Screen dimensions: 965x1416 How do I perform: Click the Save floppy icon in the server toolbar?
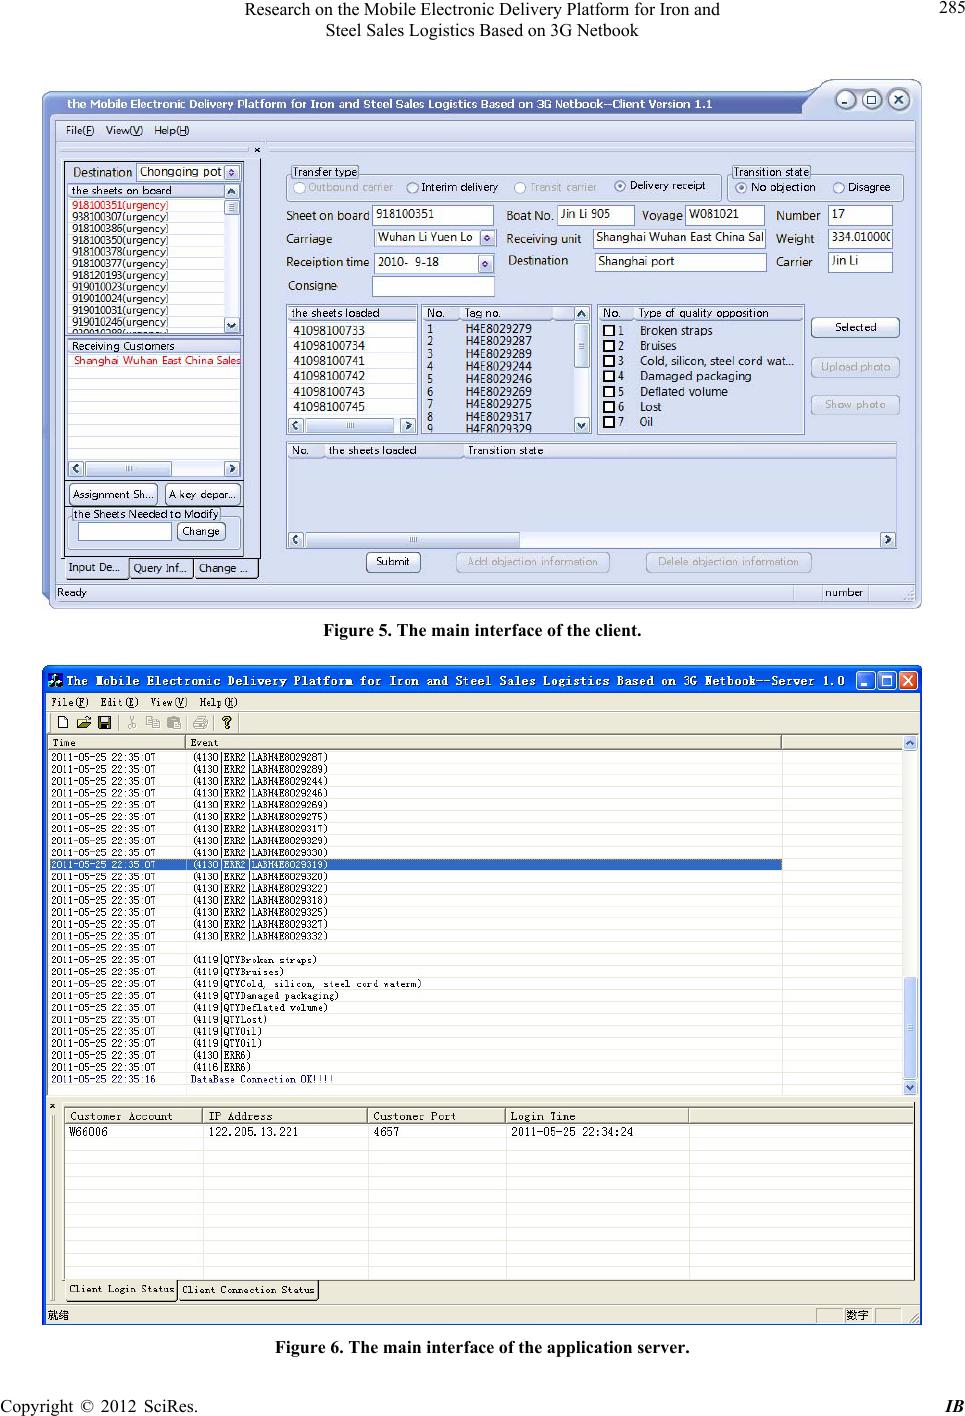pos(105,722)
